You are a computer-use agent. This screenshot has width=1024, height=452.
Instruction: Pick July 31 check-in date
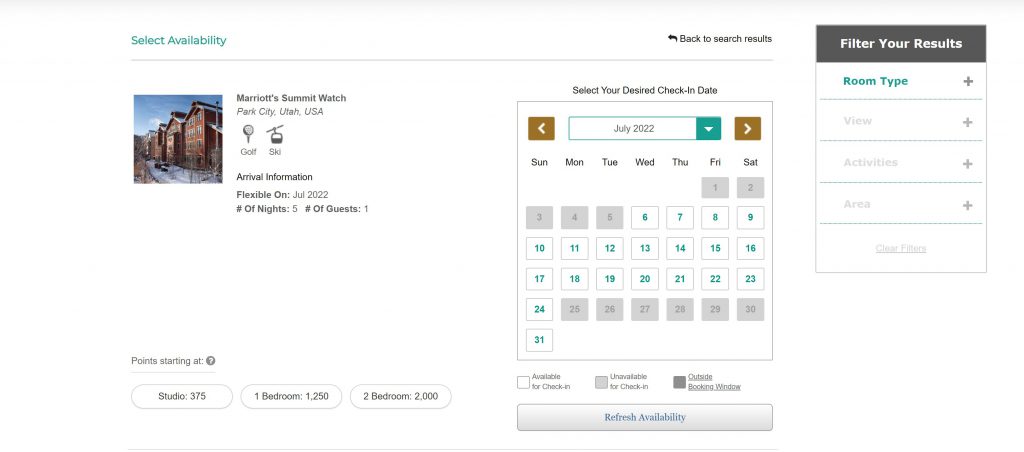(x=540, y=340)
